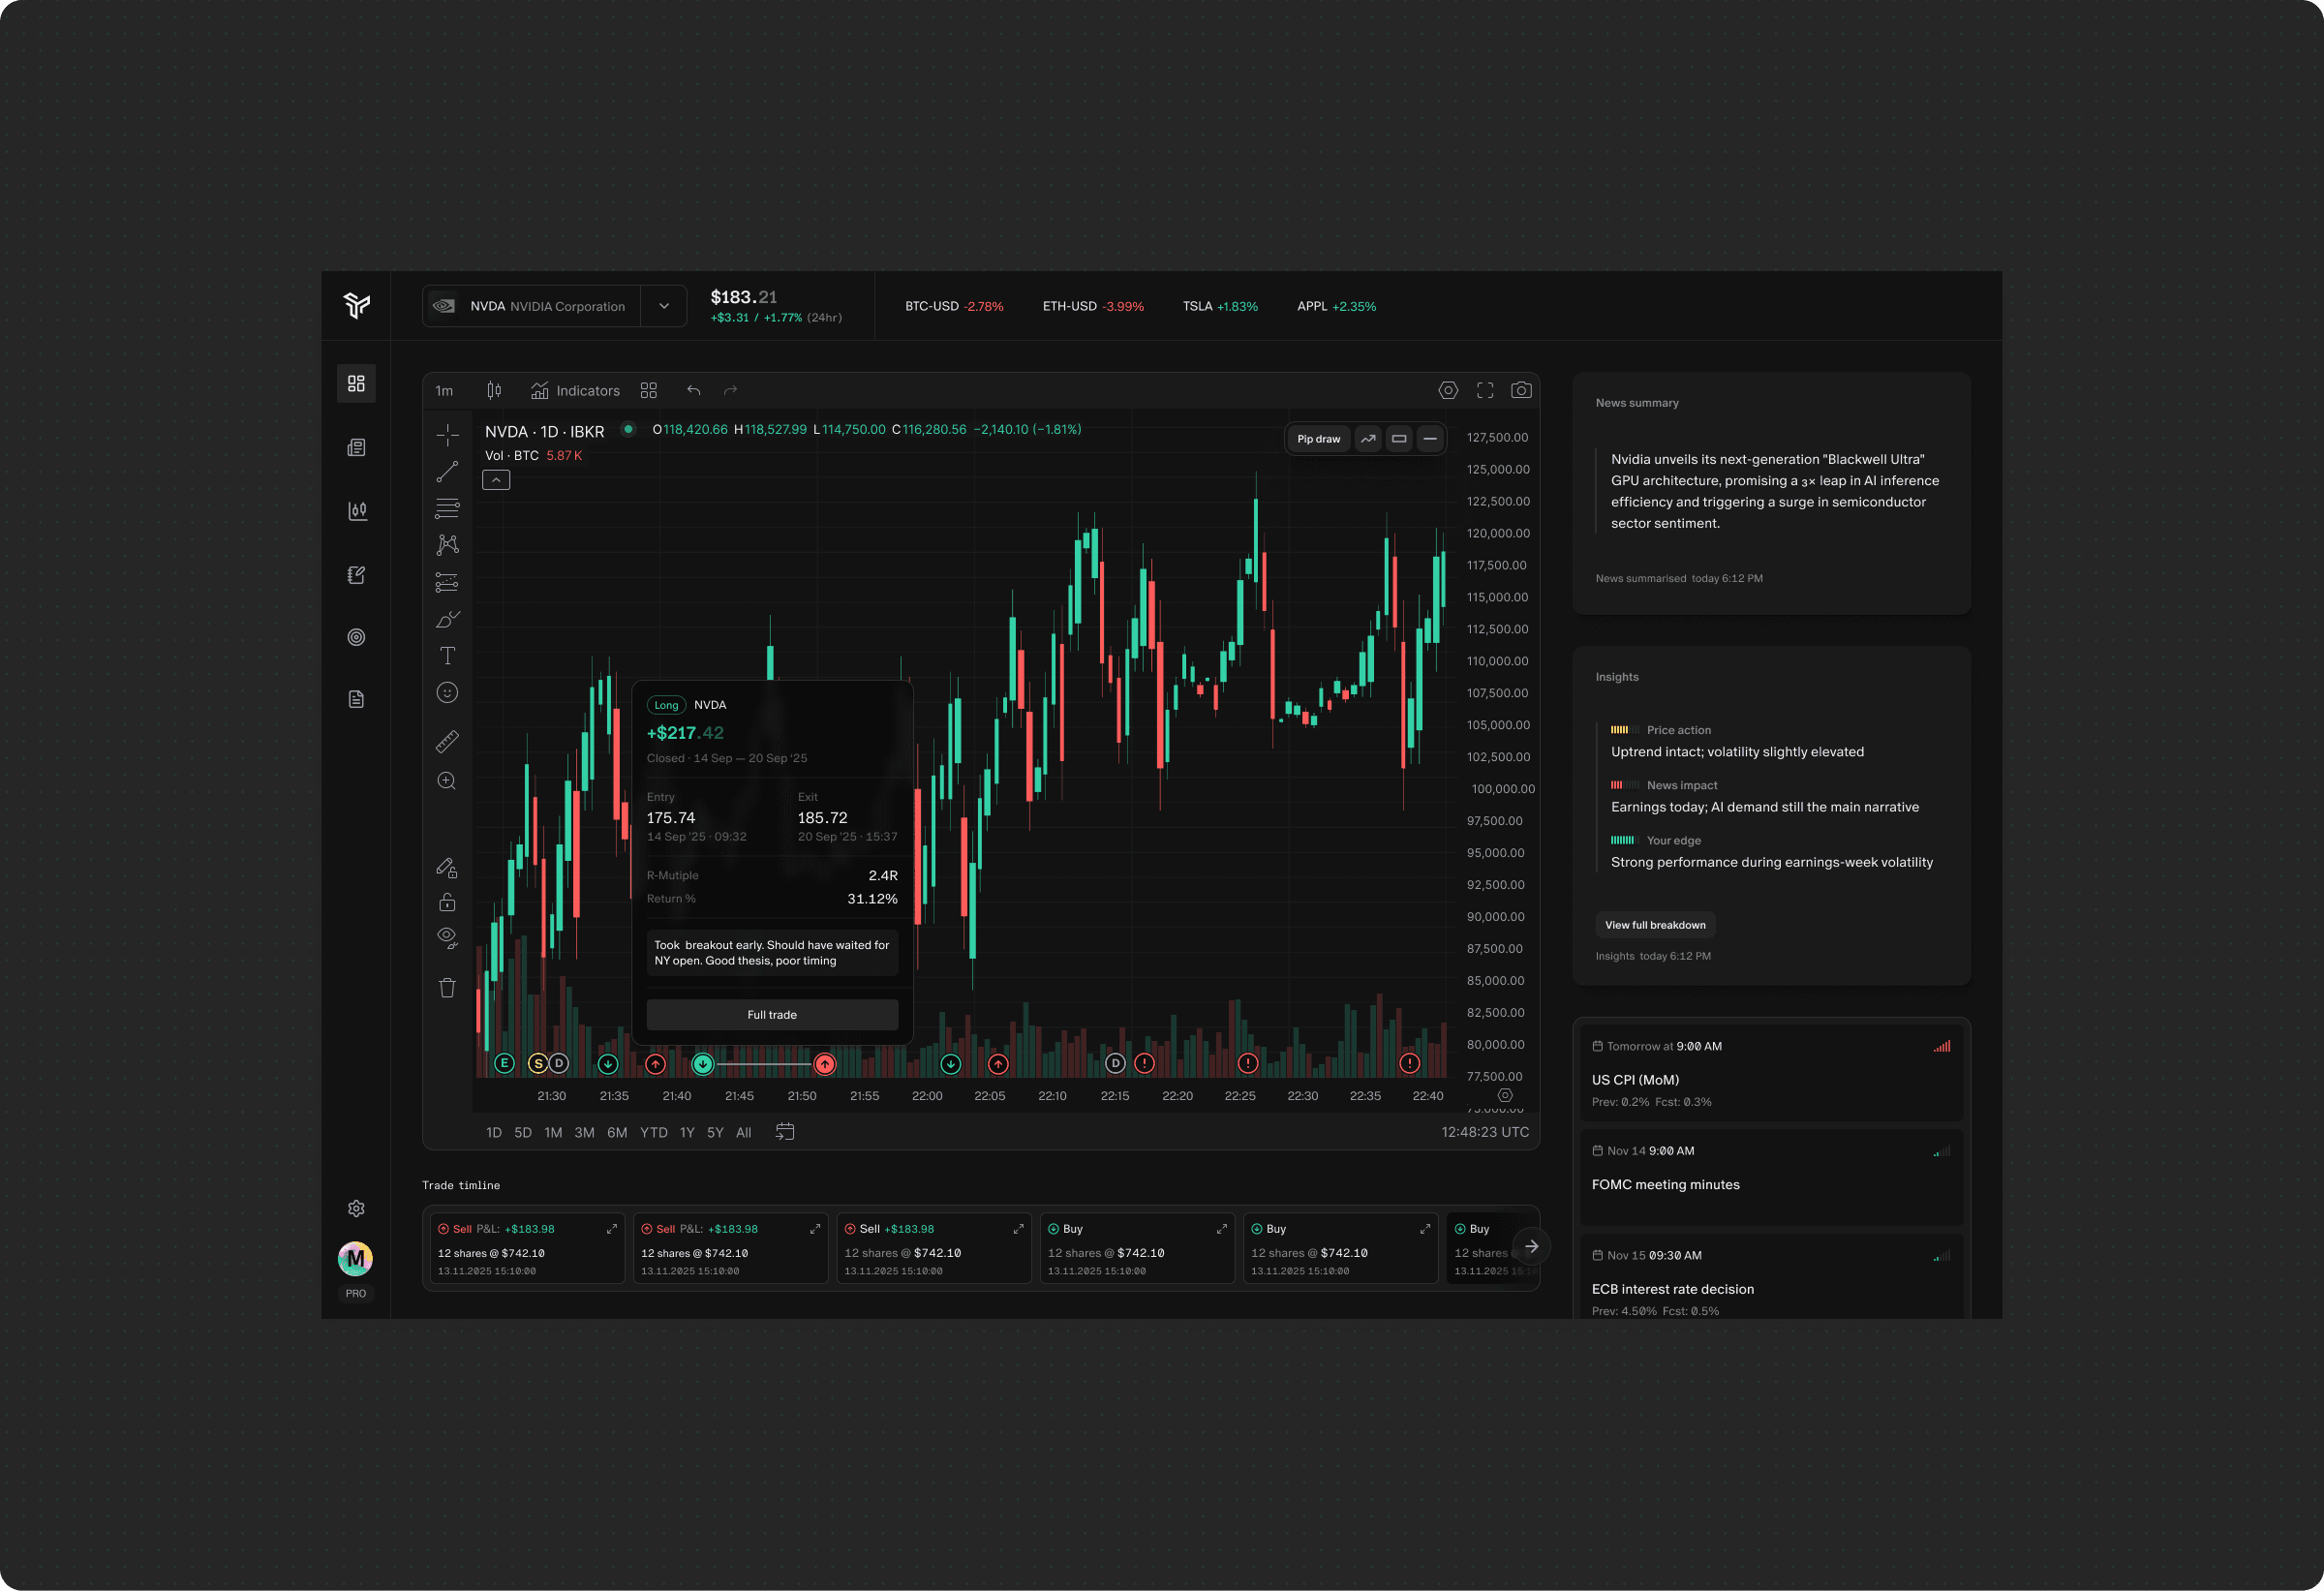Open the FOMC meeting minutes event
The width and height of the screenshot is (2324, 1591).
(x=1771, y=1177)
